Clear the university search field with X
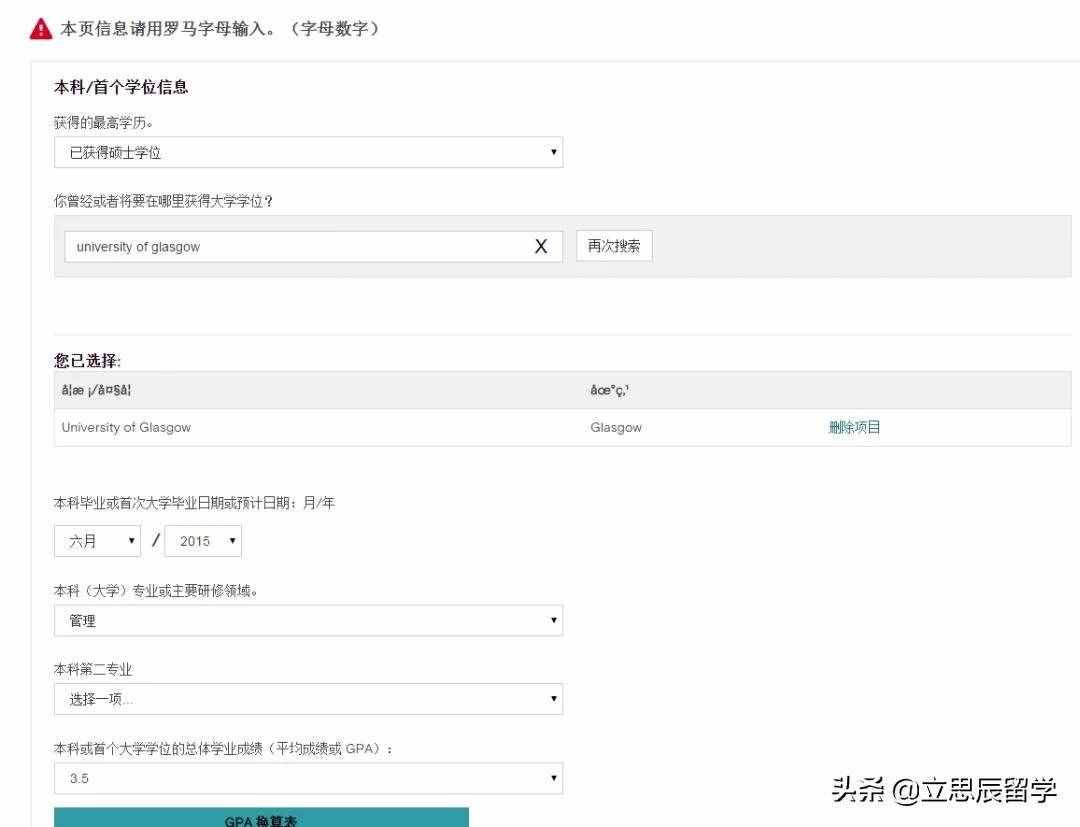Image resolution: width=1080 pixels, height=827 pixels. tap(541, 247)
